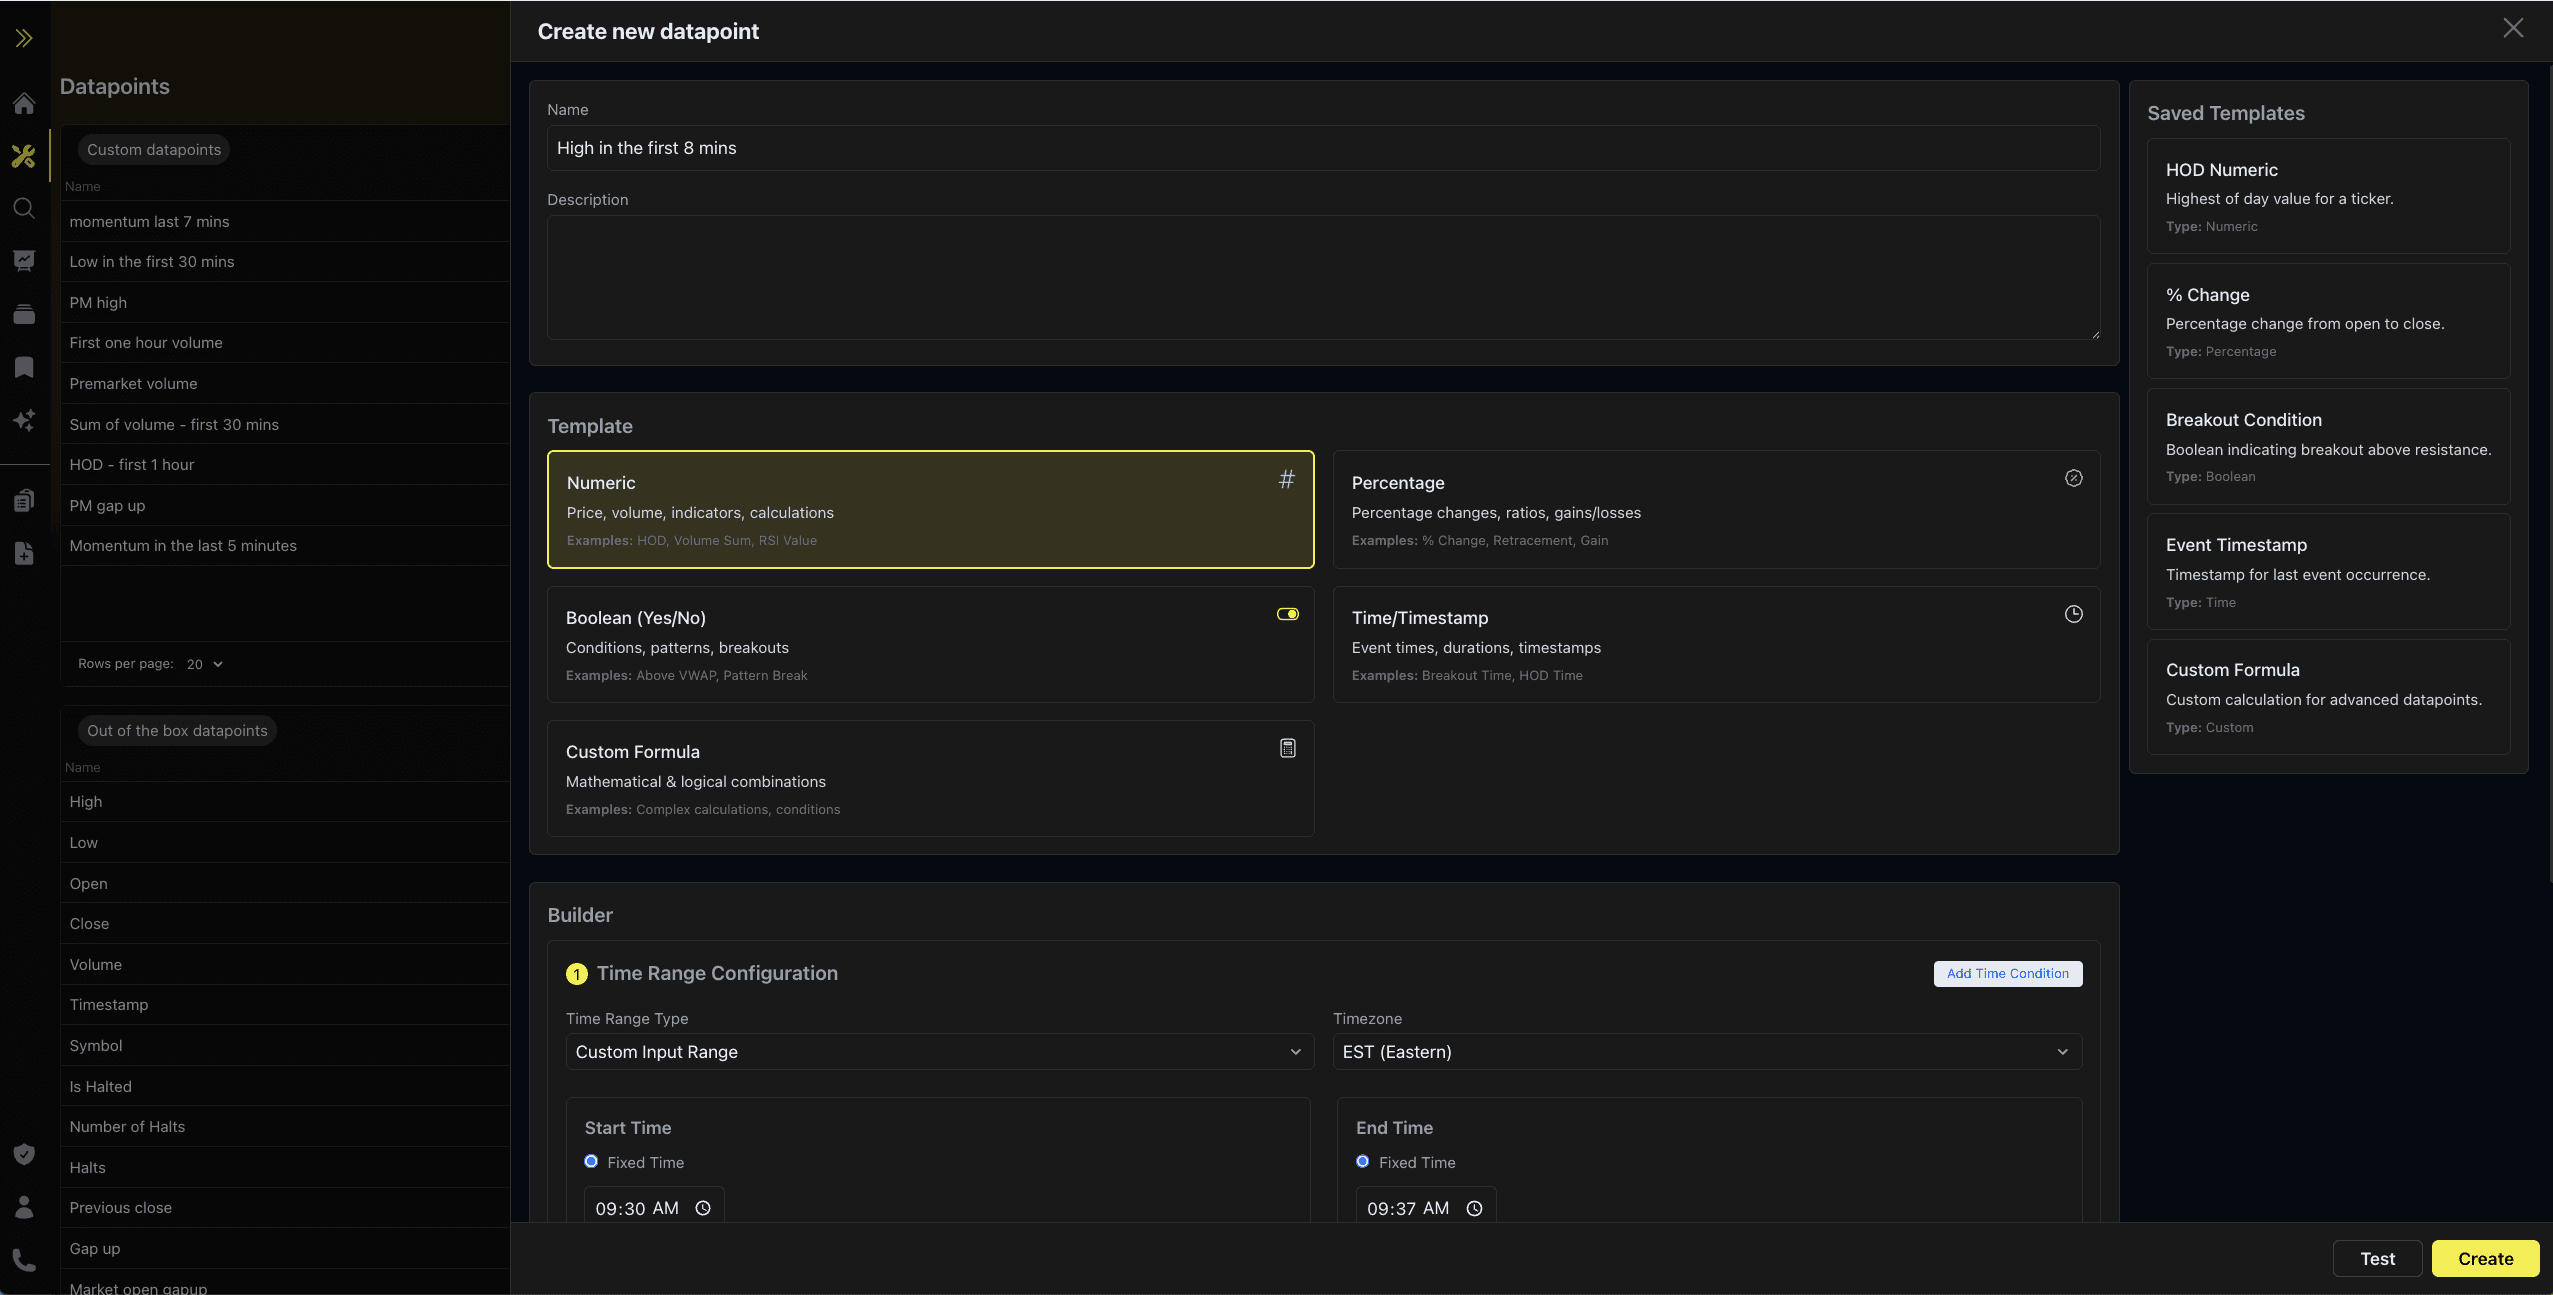2553x1295 pixels.
Task: Click the home icon in sidebar
Action: 24,103
